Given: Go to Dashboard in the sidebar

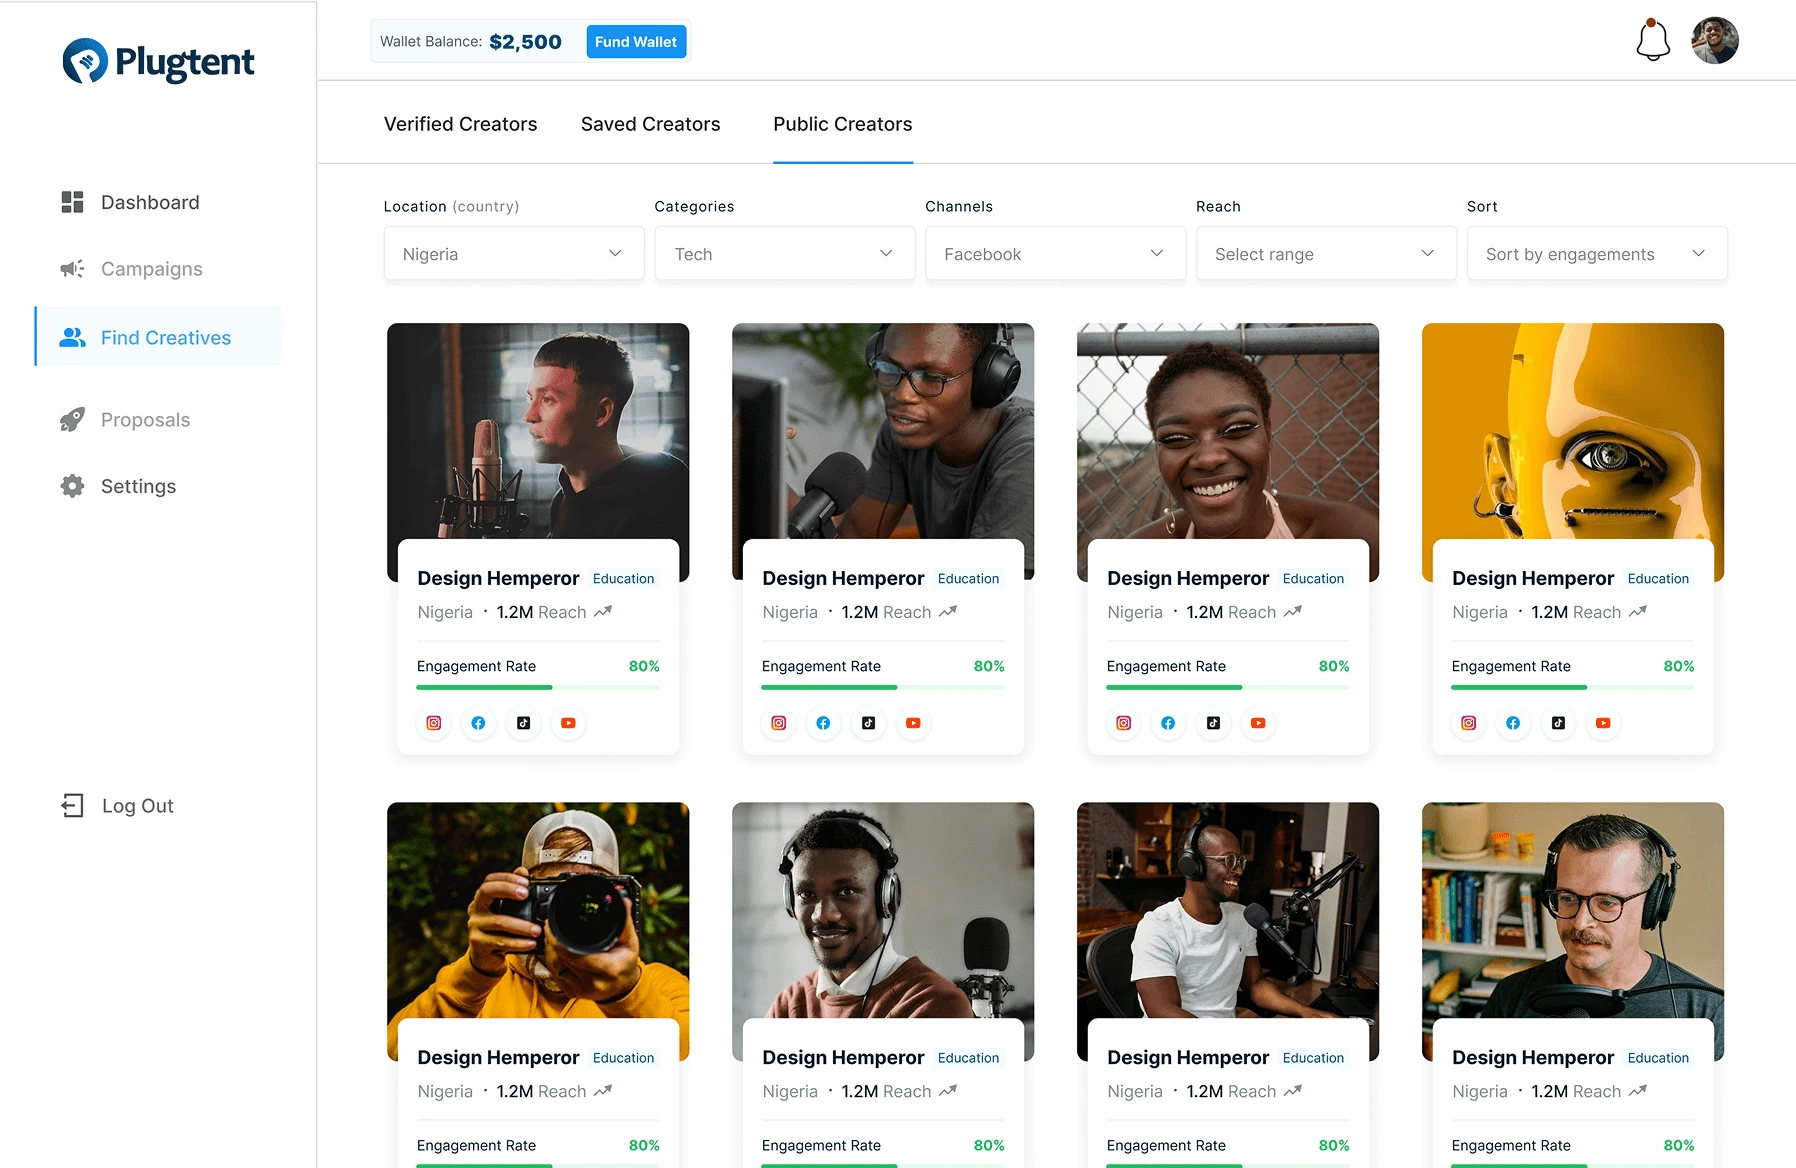Looking at the screenshot, I should [x=150, y=202].
